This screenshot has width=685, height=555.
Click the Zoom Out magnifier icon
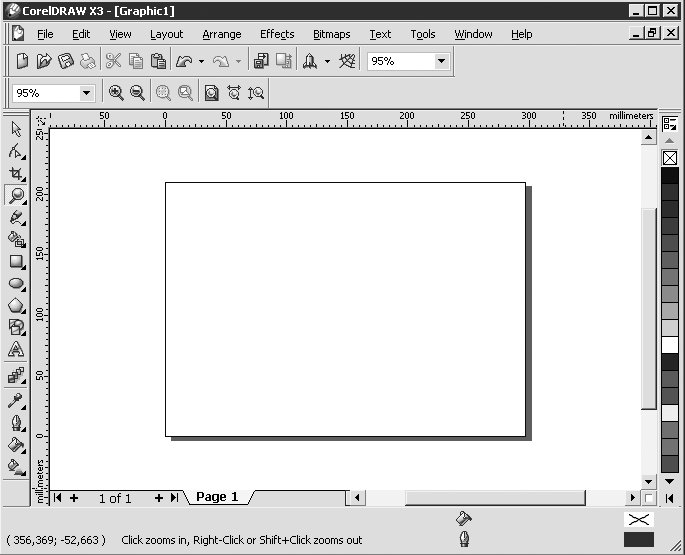(x=137, y=93)
